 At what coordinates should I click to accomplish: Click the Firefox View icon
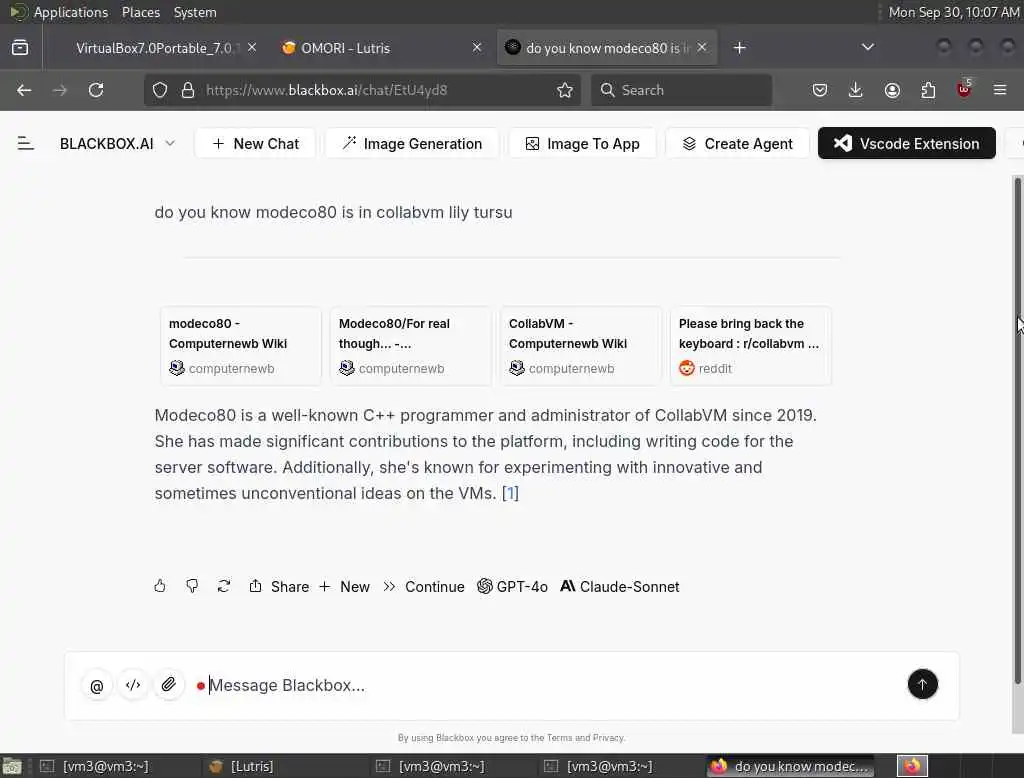click(20, 47)
